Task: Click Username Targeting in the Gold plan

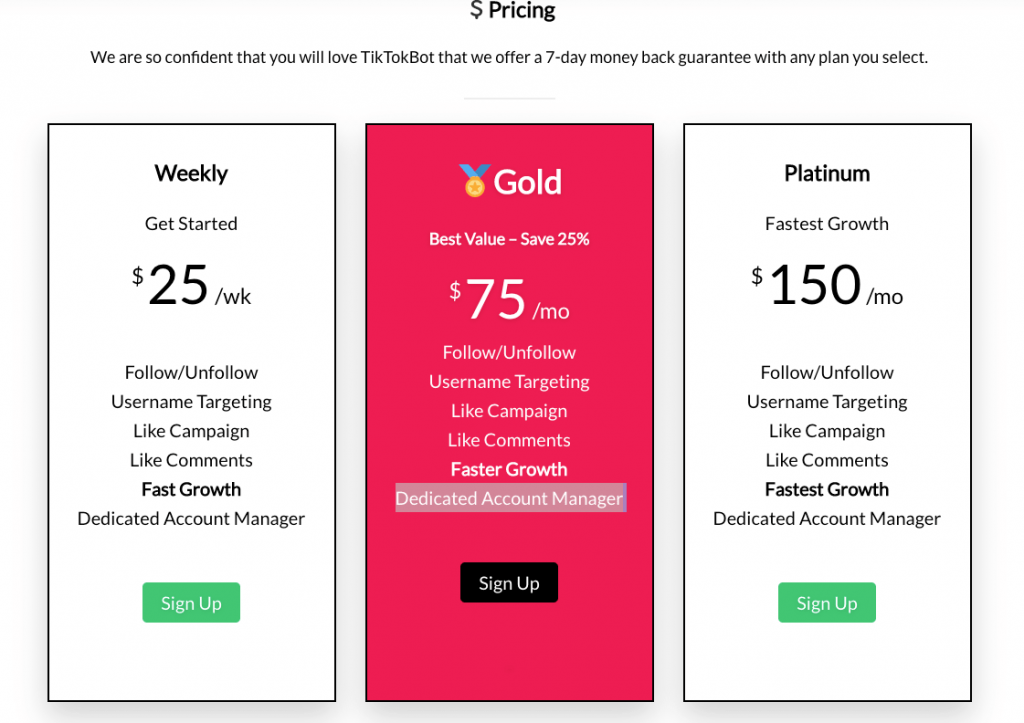Action: 509,381
